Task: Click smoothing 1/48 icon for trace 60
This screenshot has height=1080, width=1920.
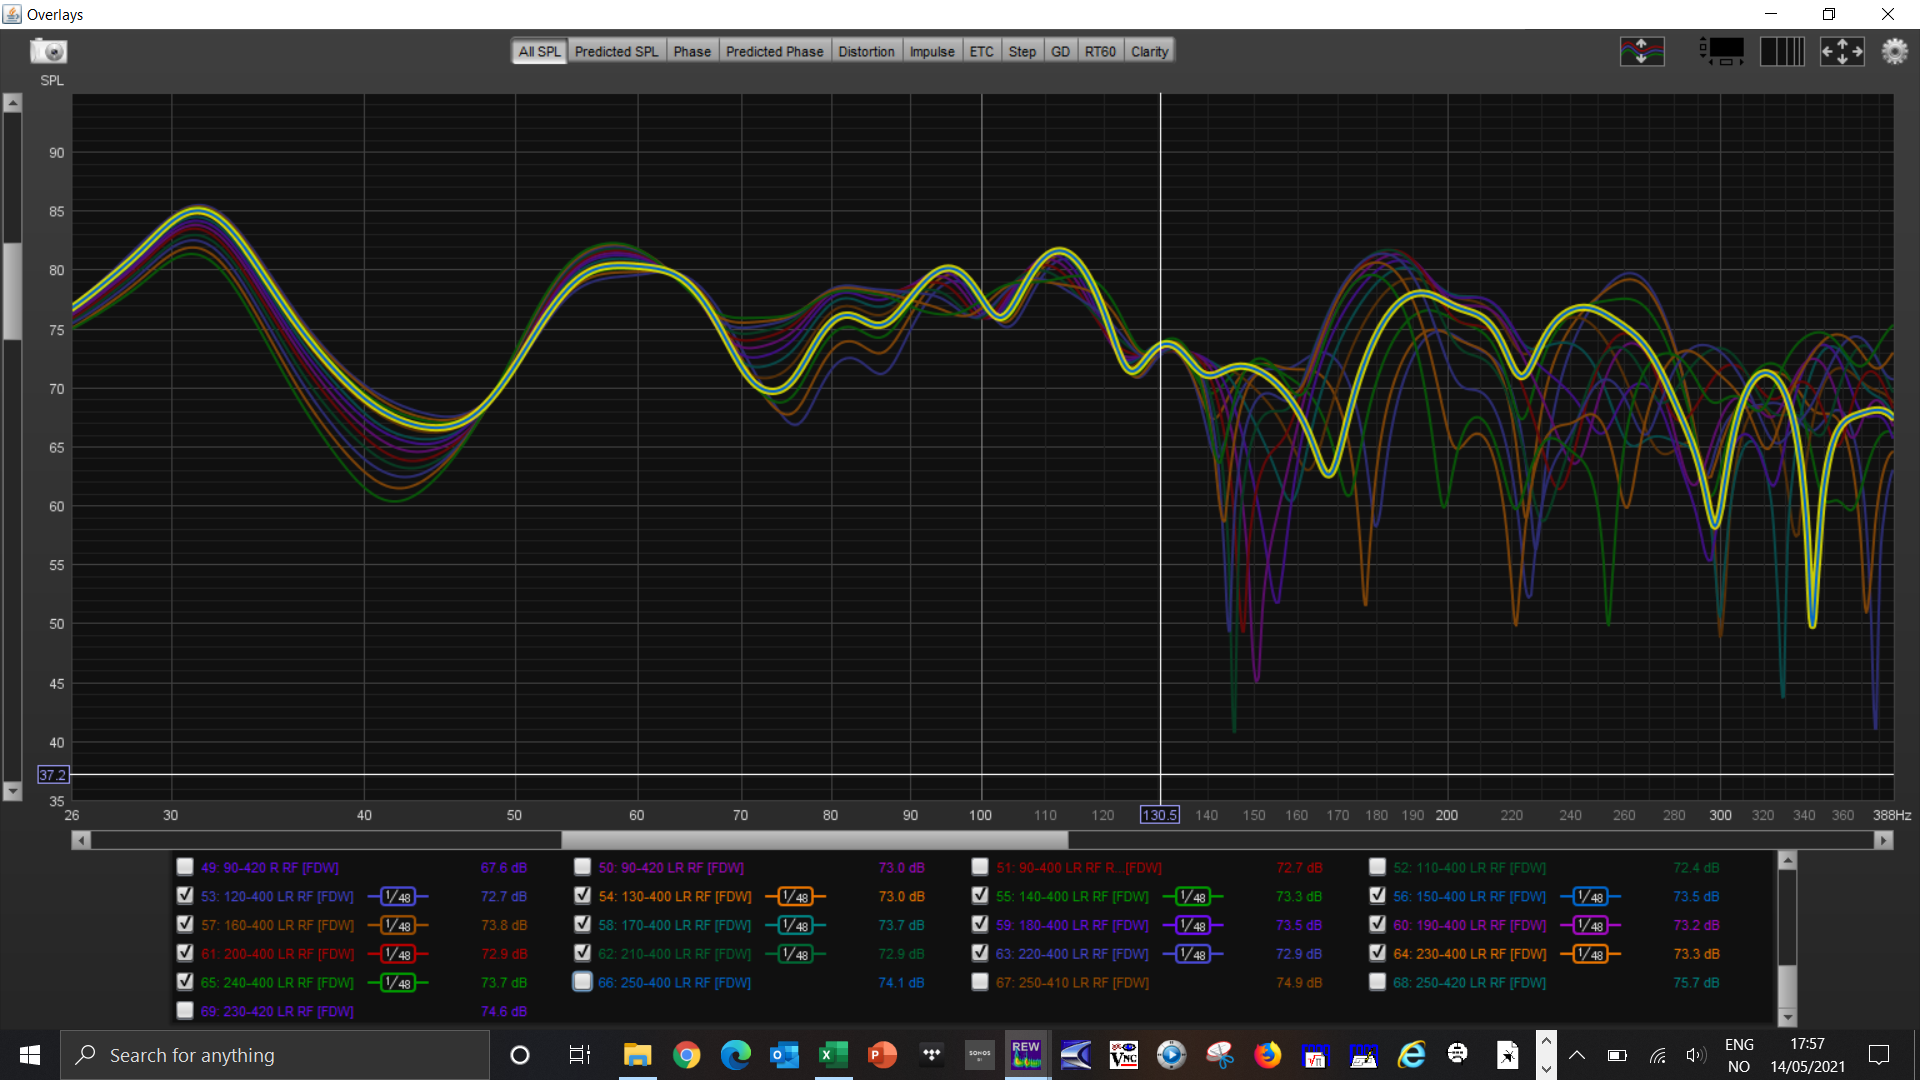Action: tap(1590, 926)
